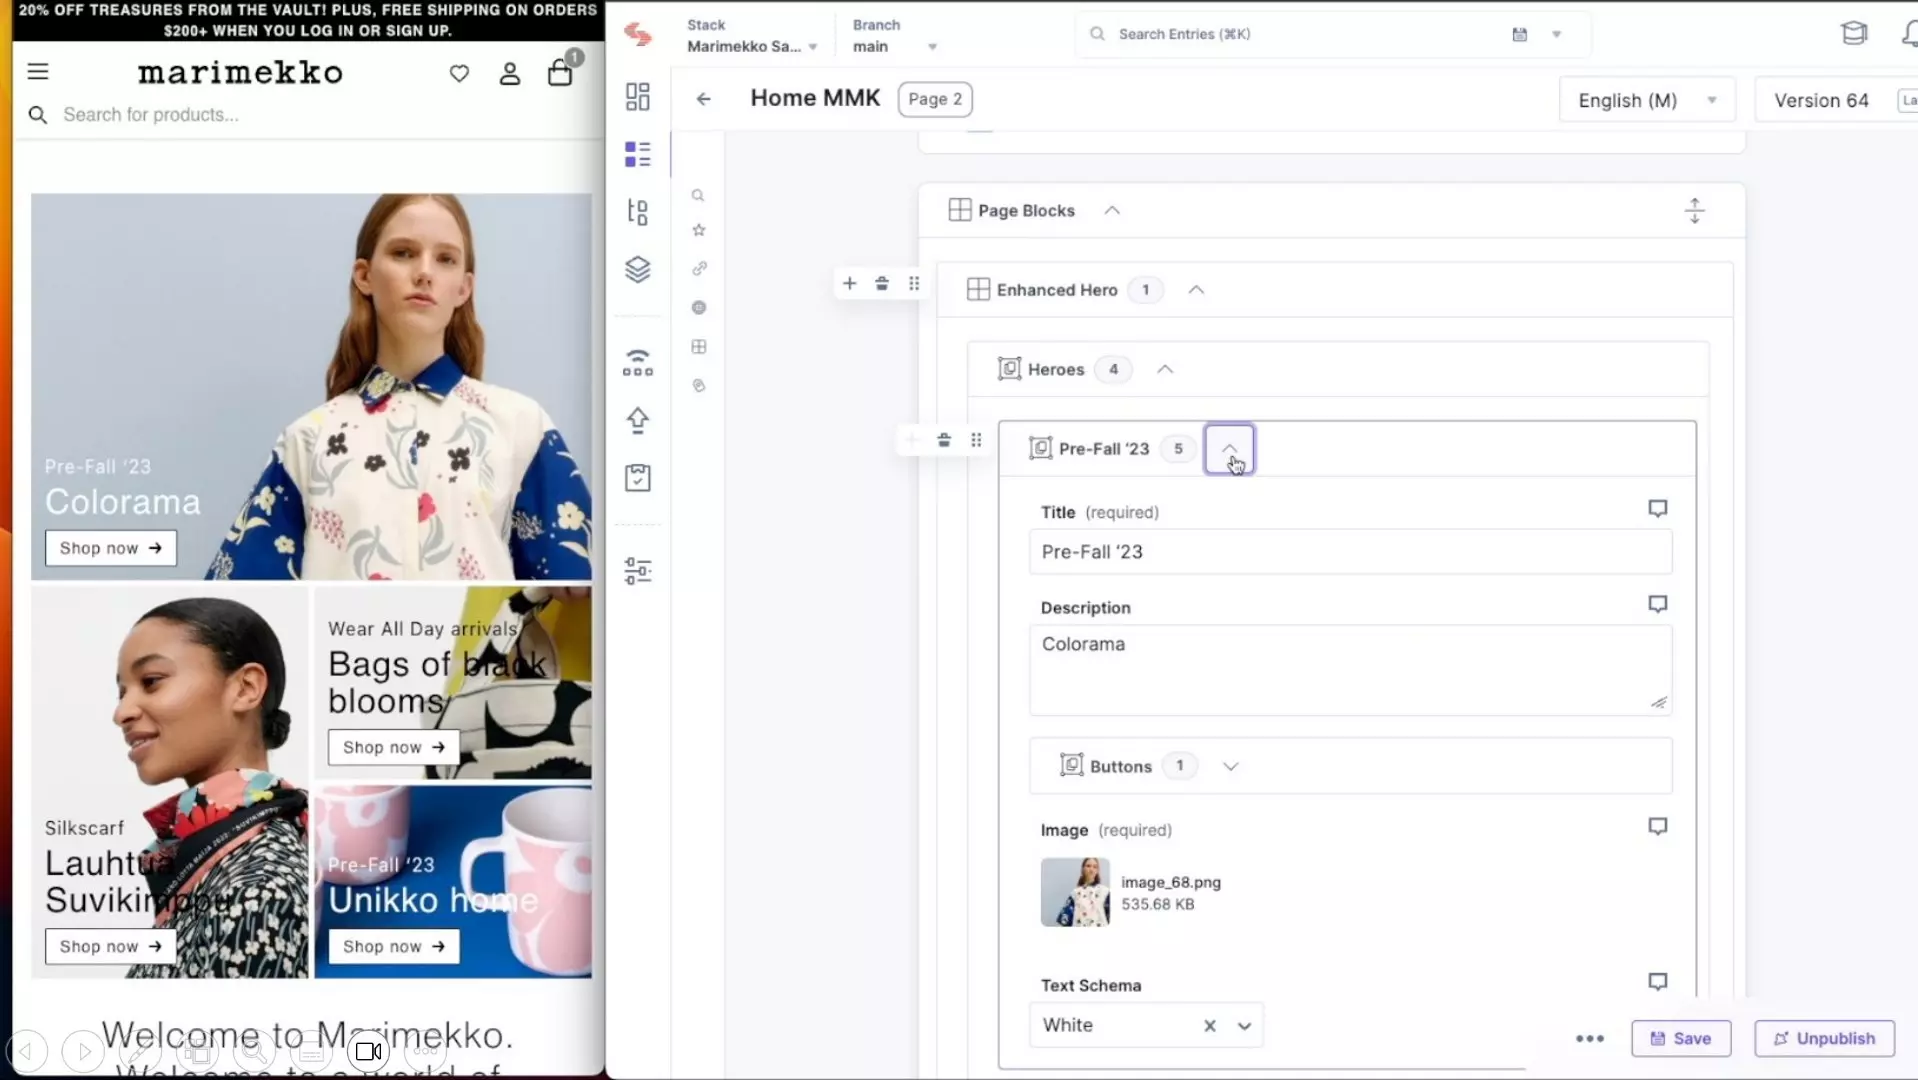Open the Assets layers icon in sidebar
The image size is (1918, 1080).
(x=638, y=270)
